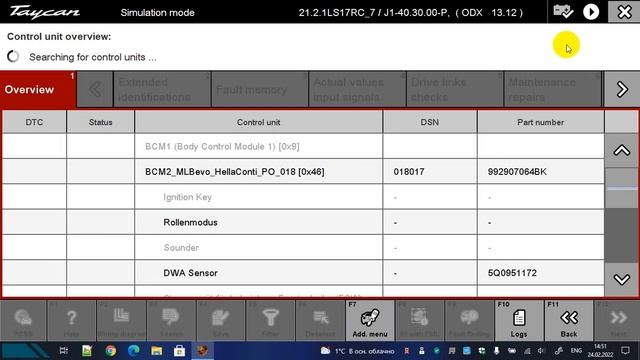Select the DWA Sensor row
The image size is (640, 360).
click(x=303, y=273)
